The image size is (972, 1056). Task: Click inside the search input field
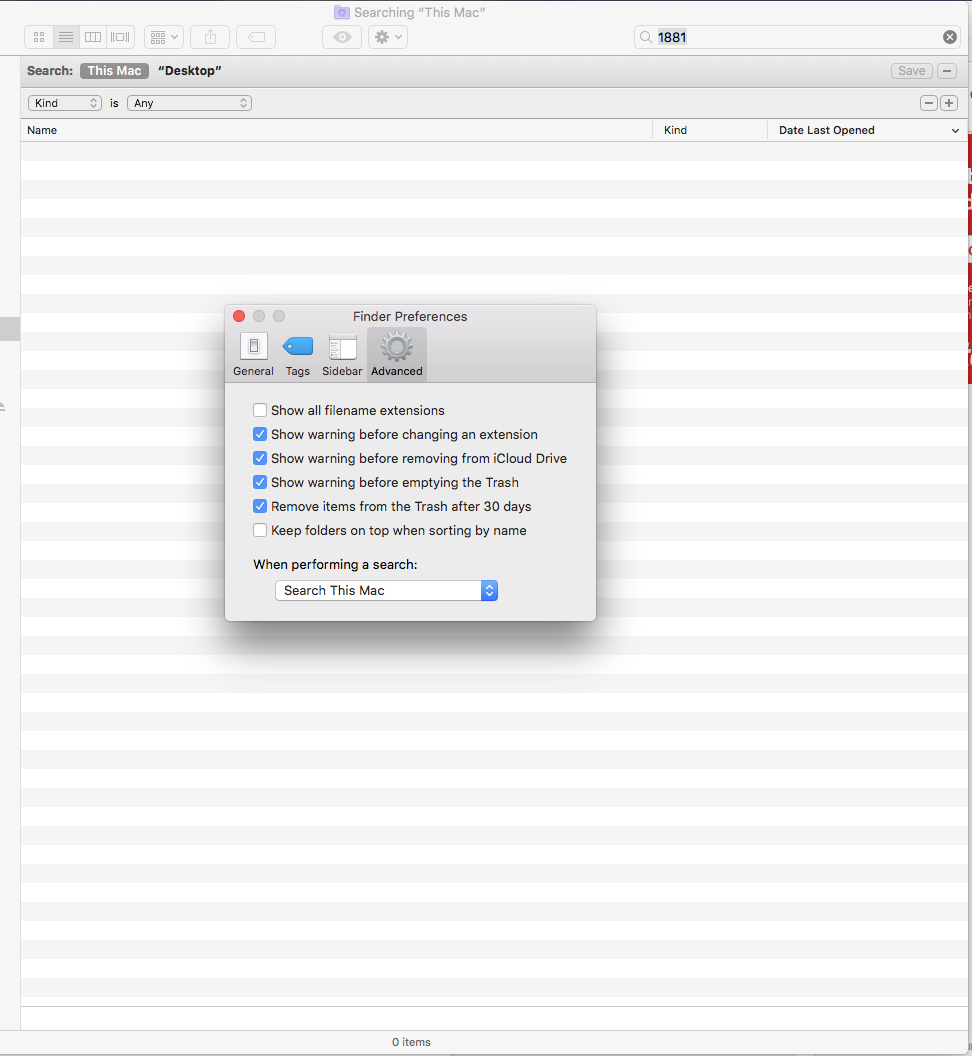pyautogui.click(x=790, y=37)
